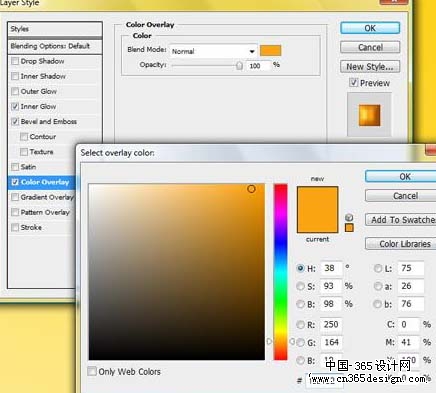The width and height of the screenshot is (436, 393).
Task: Click the New Style... button
Action: (x=370, y=67)
